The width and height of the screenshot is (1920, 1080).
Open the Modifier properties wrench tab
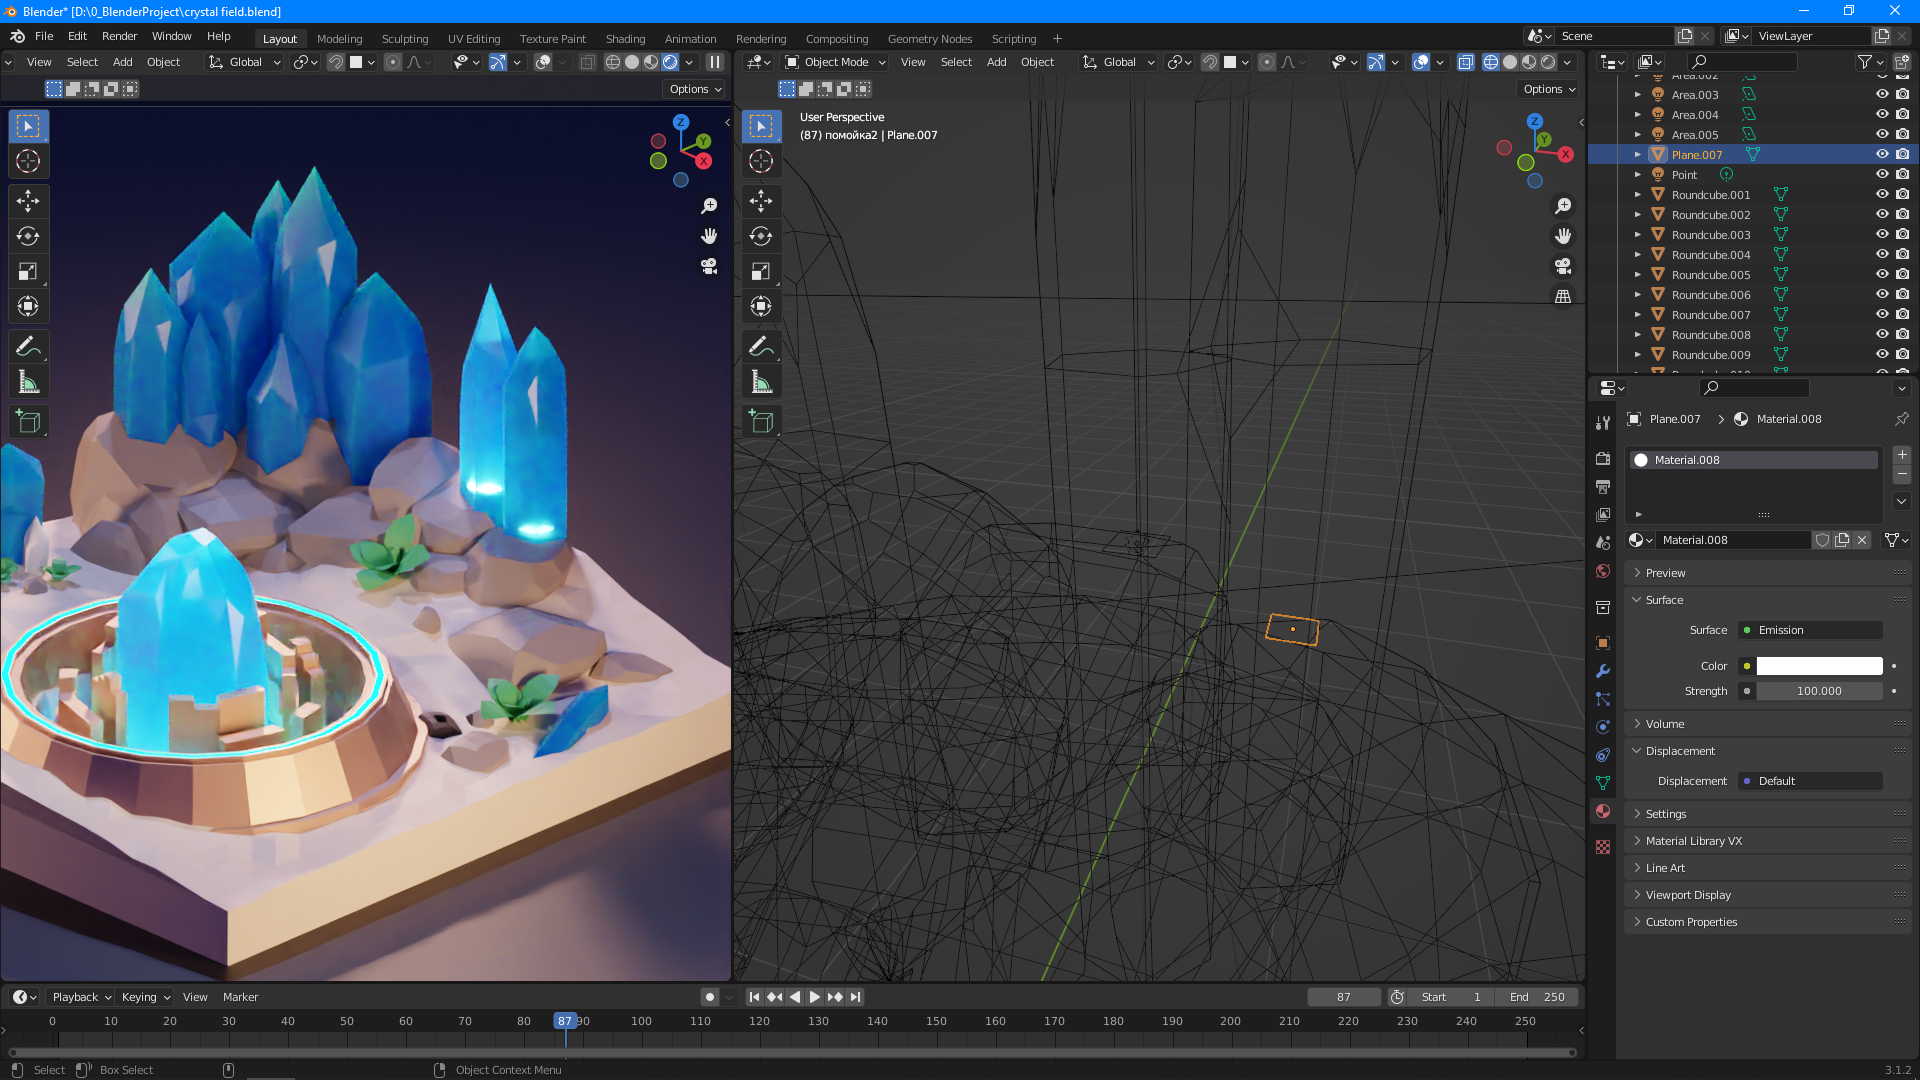(x=1603, y=671)
